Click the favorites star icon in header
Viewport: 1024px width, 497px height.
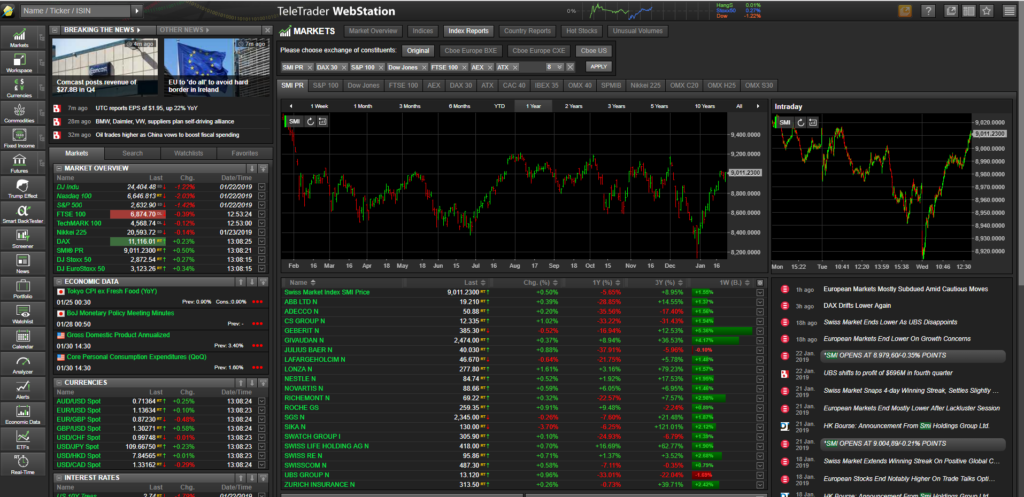click(987, 10)
